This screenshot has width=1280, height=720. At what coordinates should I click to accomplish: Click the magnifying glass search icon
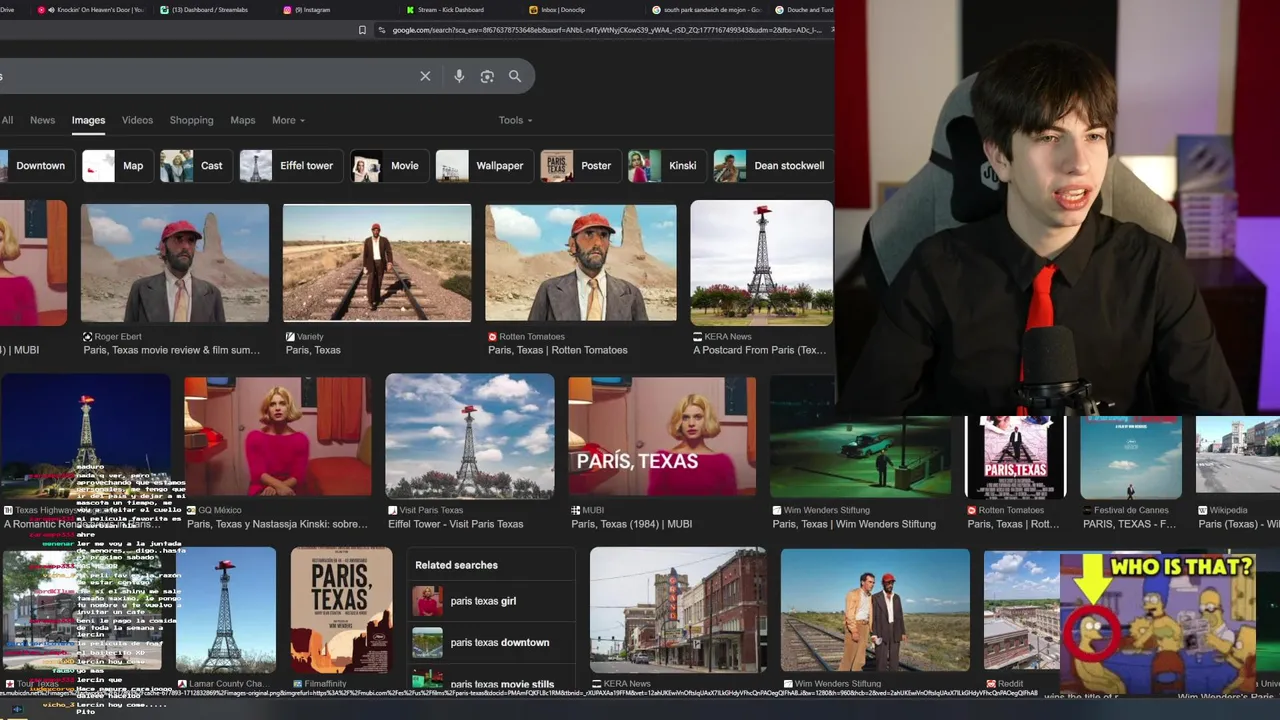[x=515, y=76]
